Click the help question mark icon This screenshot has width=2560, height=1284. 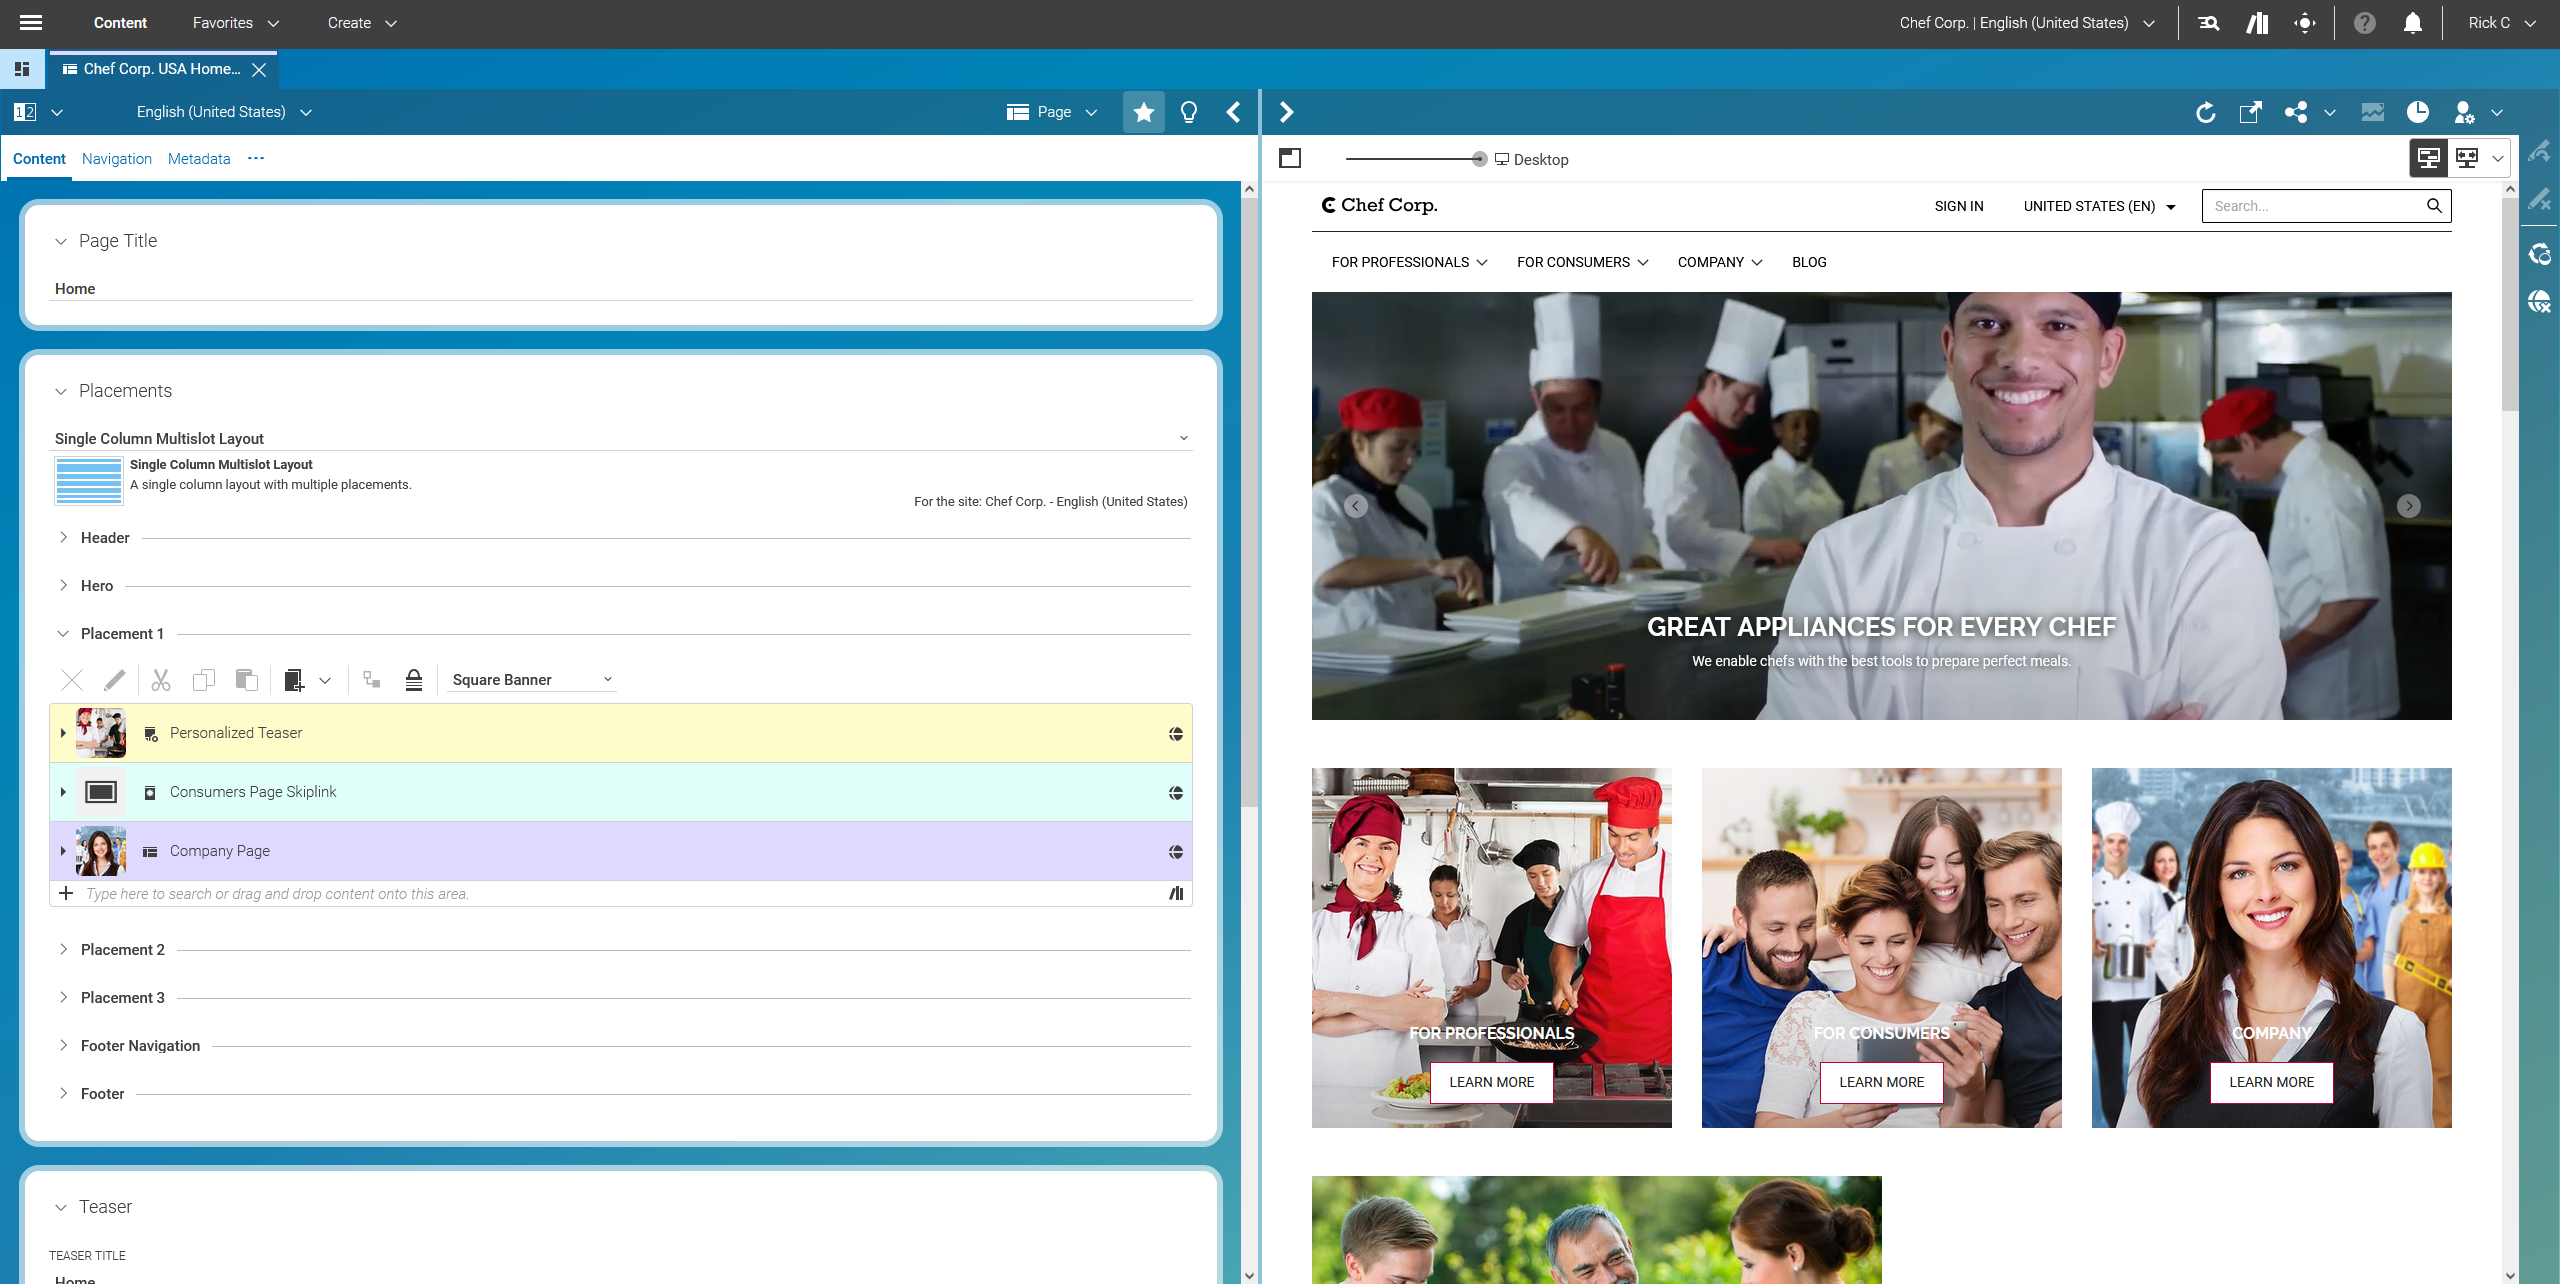[x=2364, y=23]
